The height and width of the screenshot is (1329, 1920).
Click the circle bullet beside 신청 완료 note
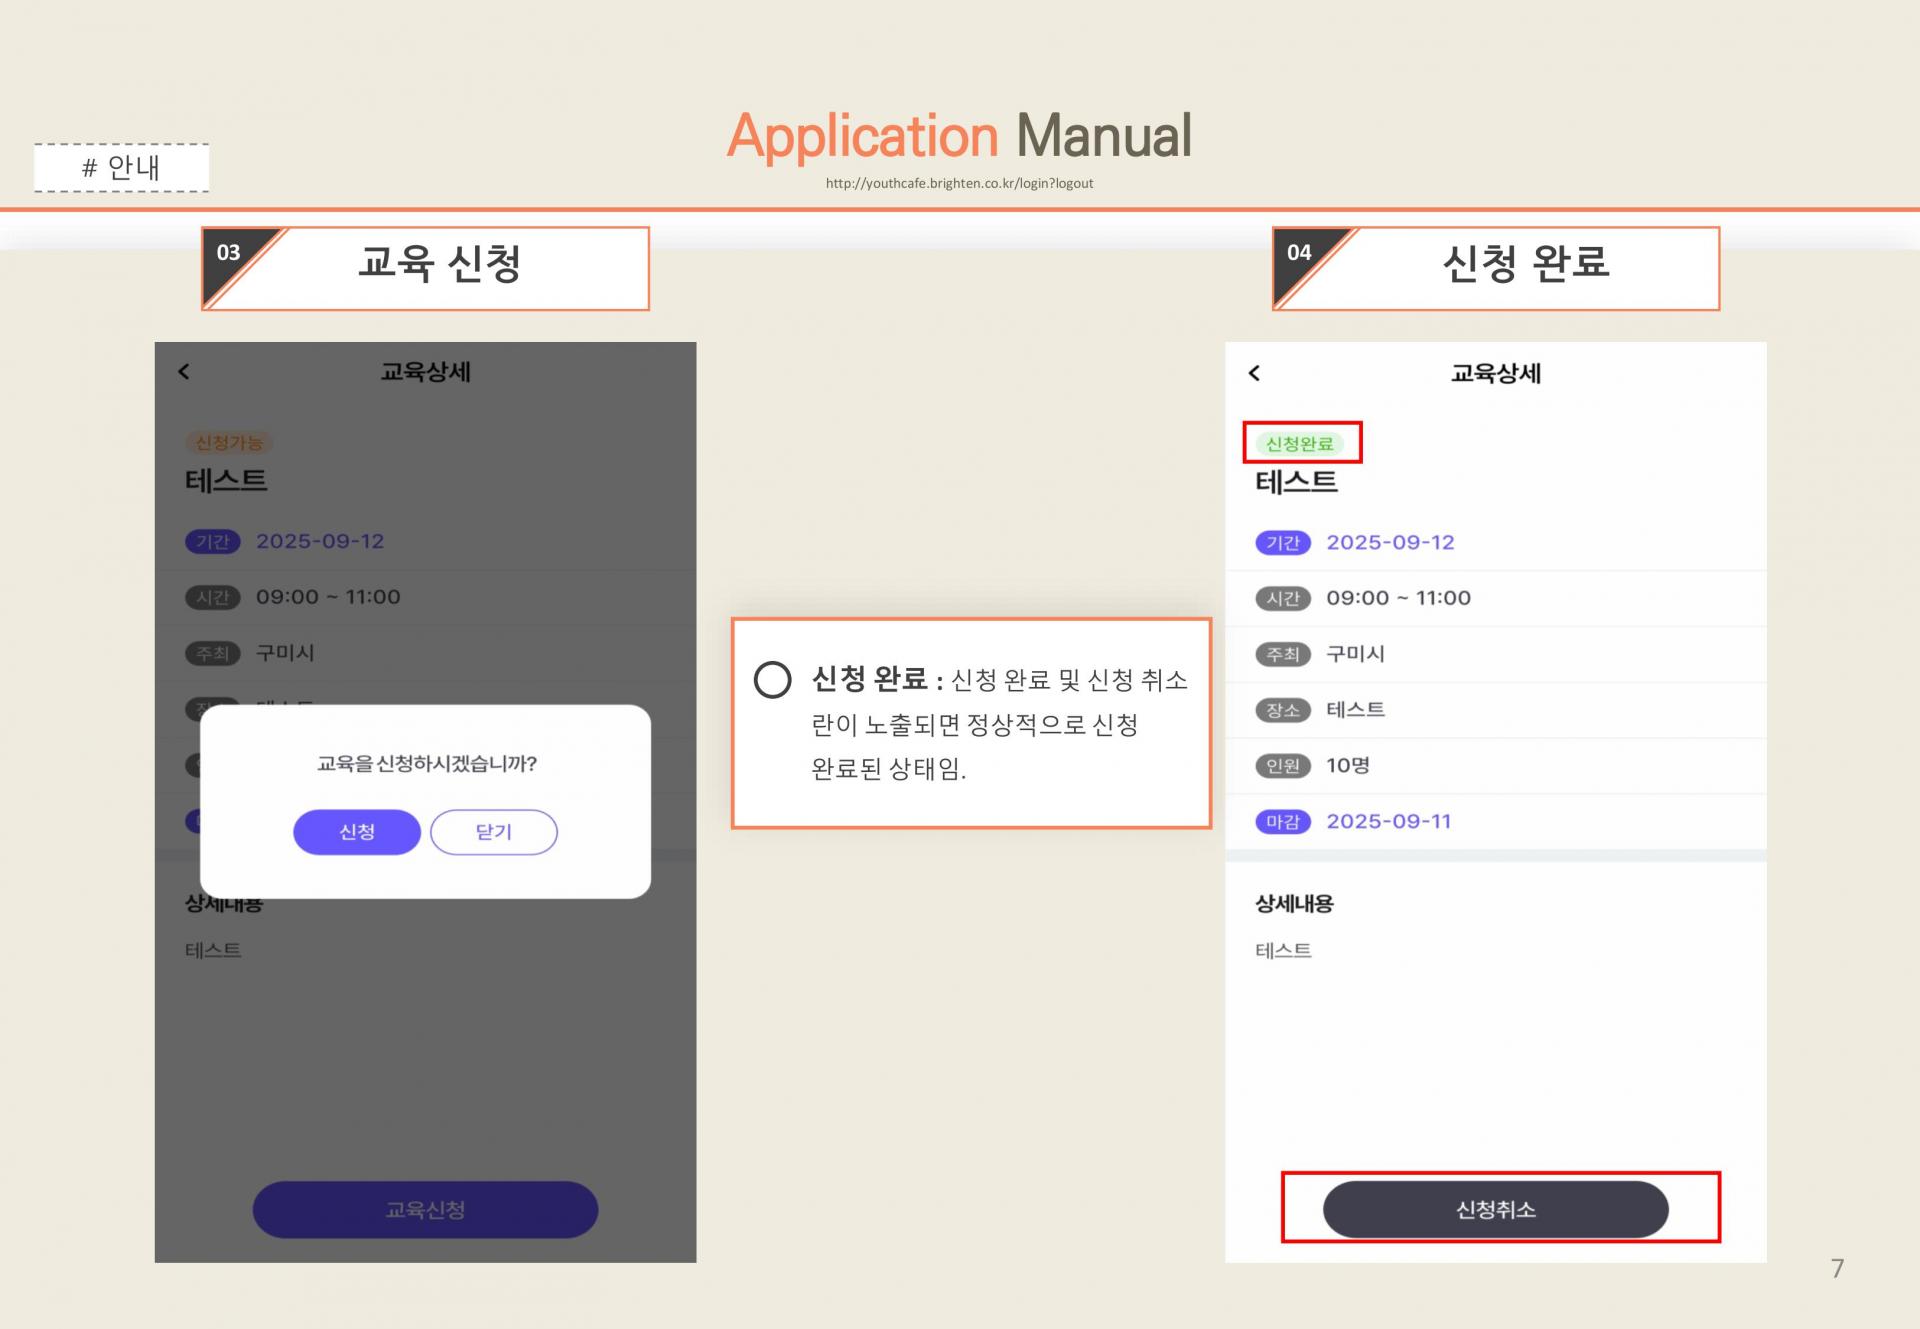point(772,680)
